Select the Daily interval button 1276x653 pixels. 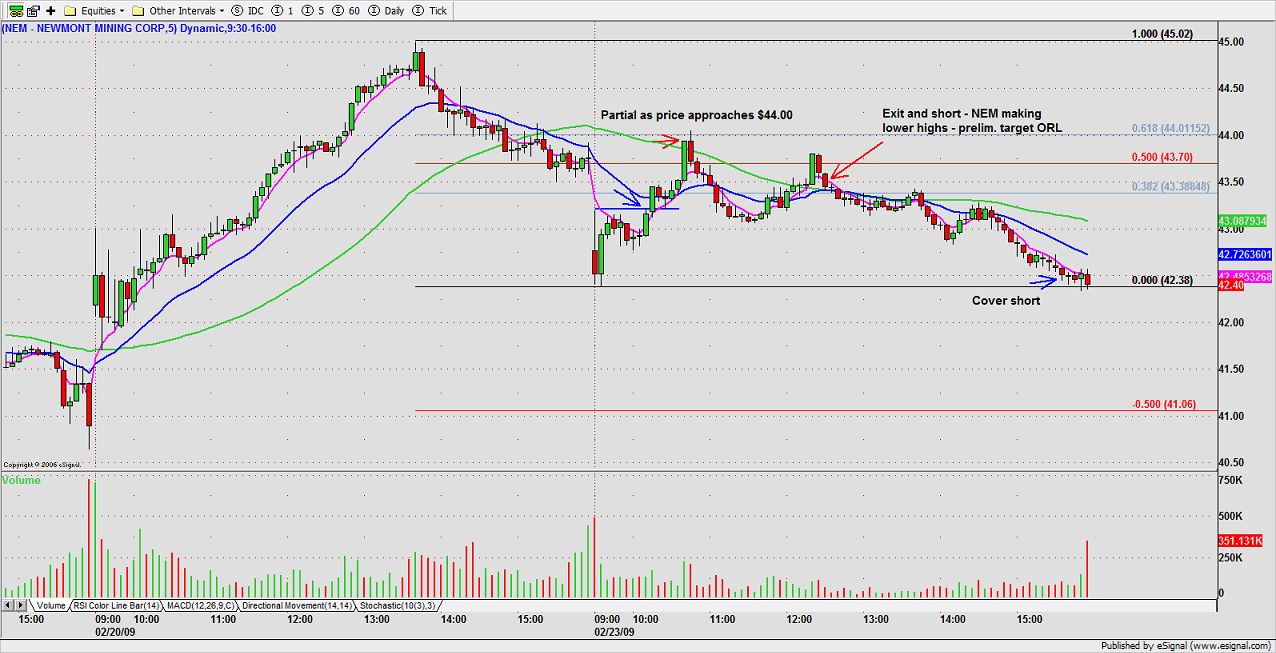pyautogui.click(x=386, y=10)
